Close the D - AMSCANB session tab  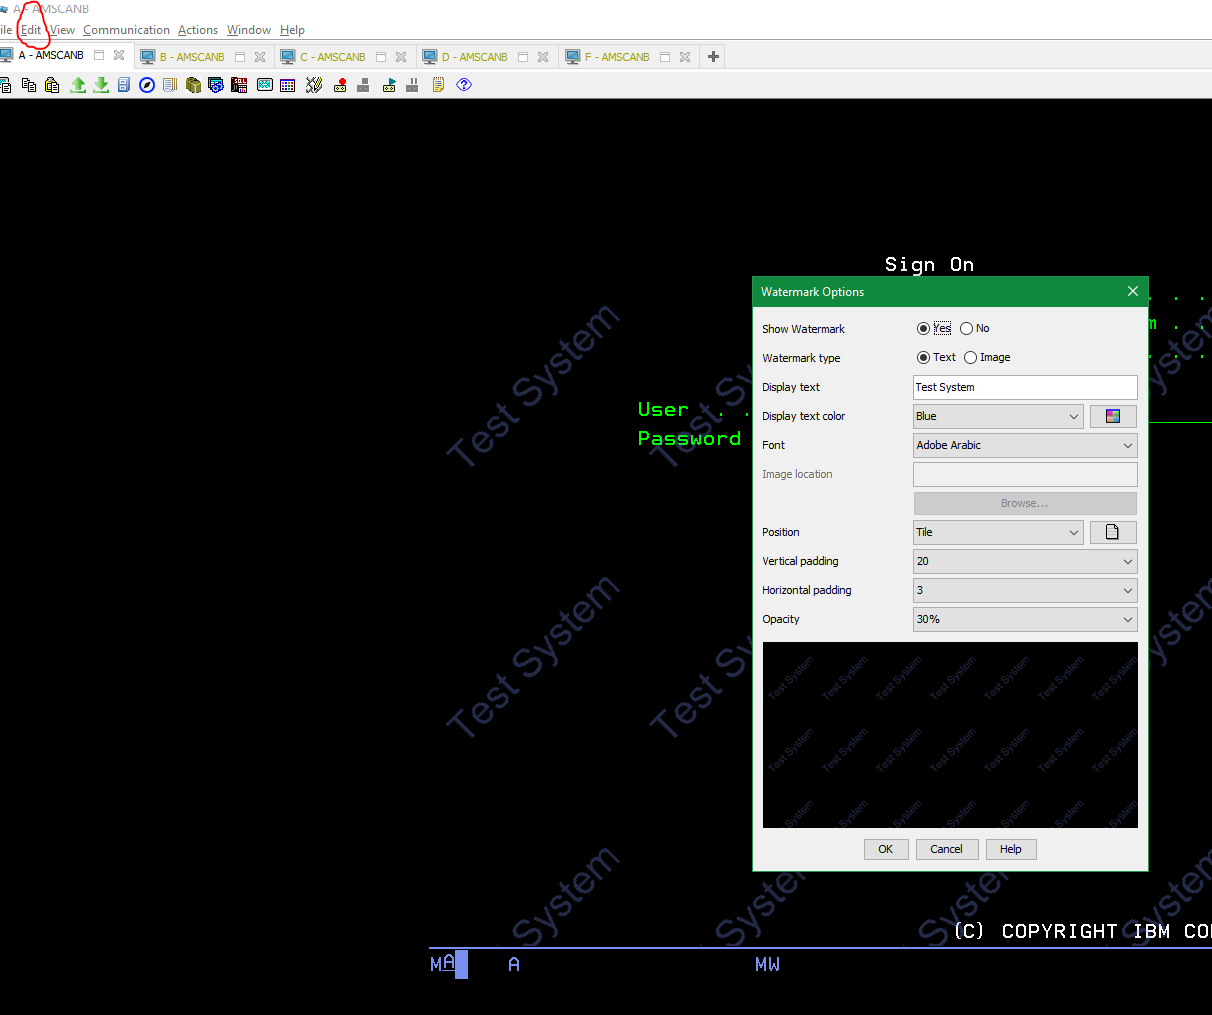(543, 57)
